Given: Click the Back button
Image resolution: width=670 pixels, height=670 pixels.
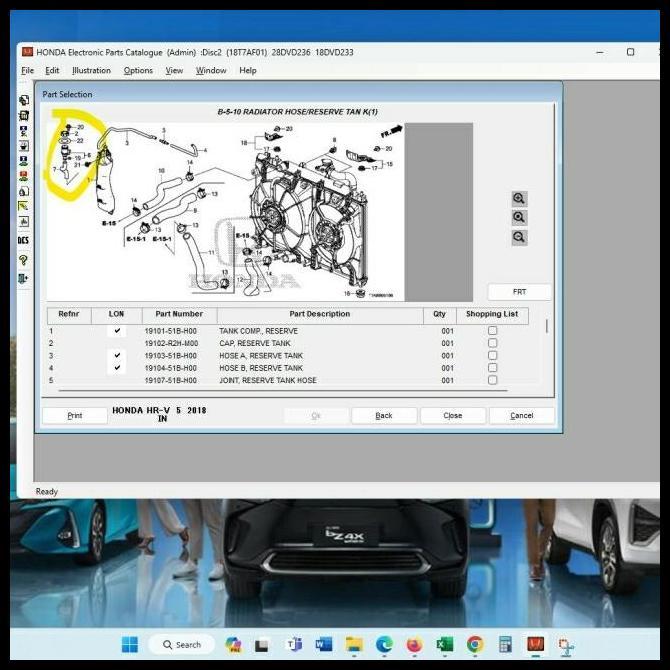Looking at the screenshot, I should coord(384,415).
